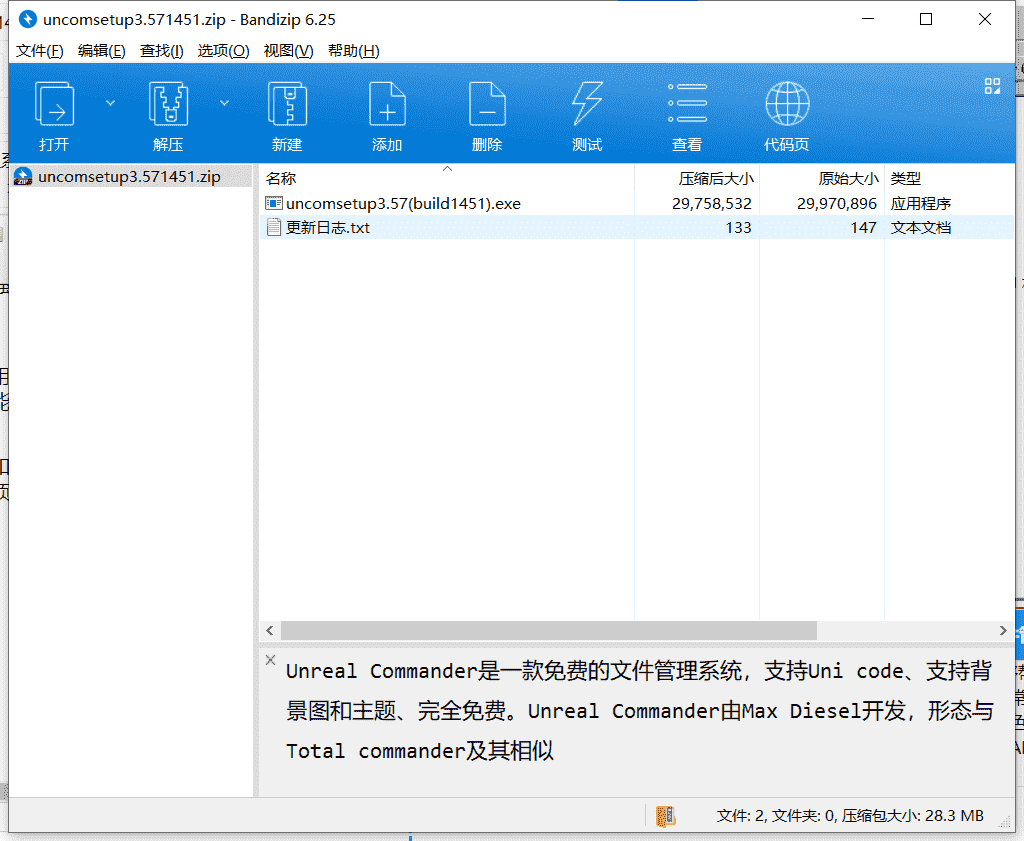Select uncomsetup3.571451.zip in the tree pane

(129, 176)
